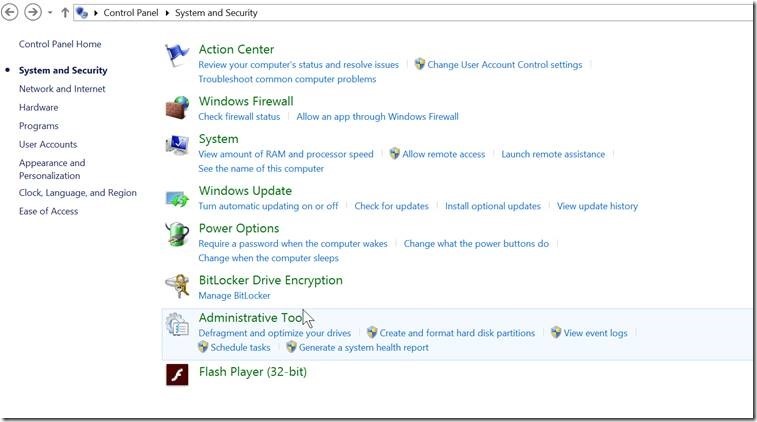
Task: Click Require a password when the computer wakes
Action: point(293,244)
